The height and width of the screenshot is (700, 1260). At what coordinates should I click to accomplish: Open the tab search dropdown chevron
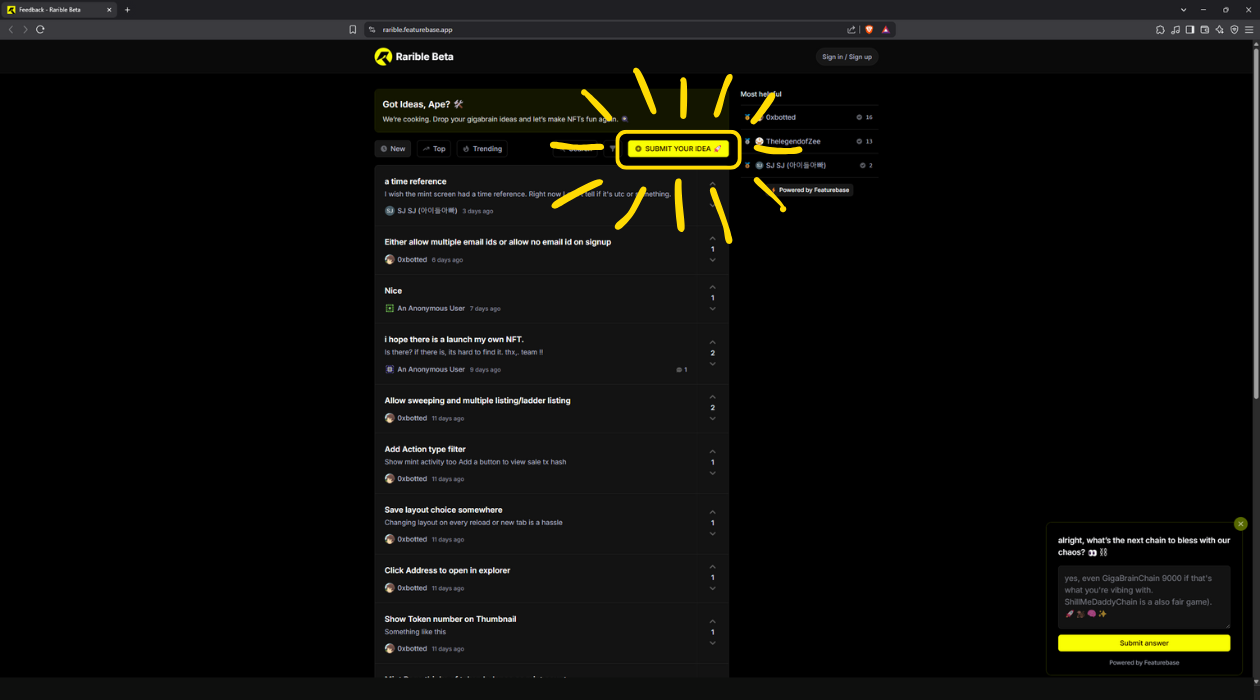(1184, 9)
